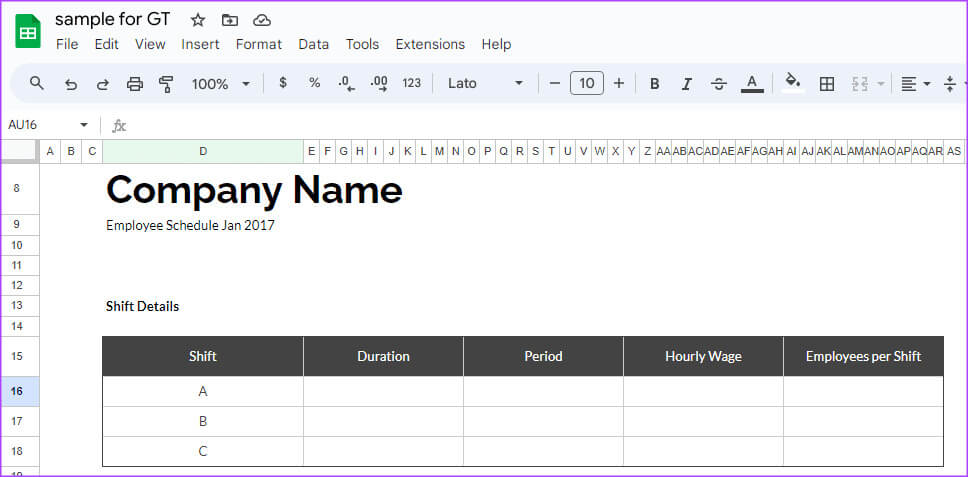The image size is (968, 477).
Task: Click the Shift table header
Action: 203,356
